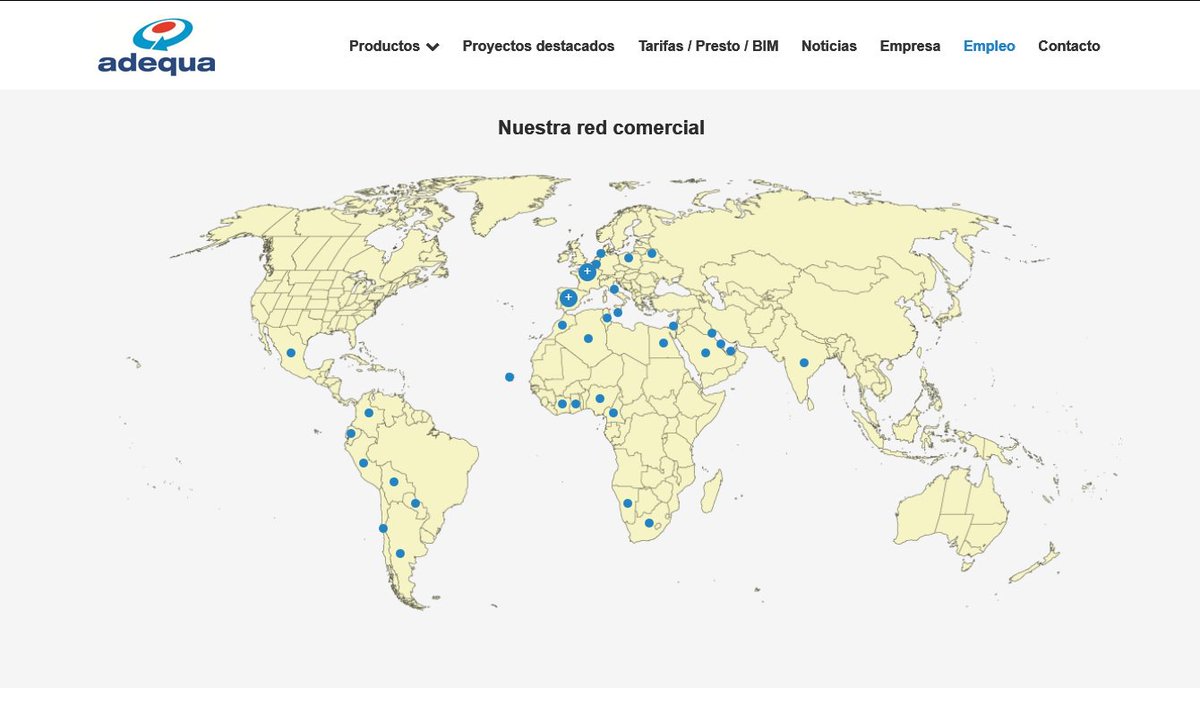Click the Nuestra red comercial heading
This screenshot has width=1200, height=704.
601,128
